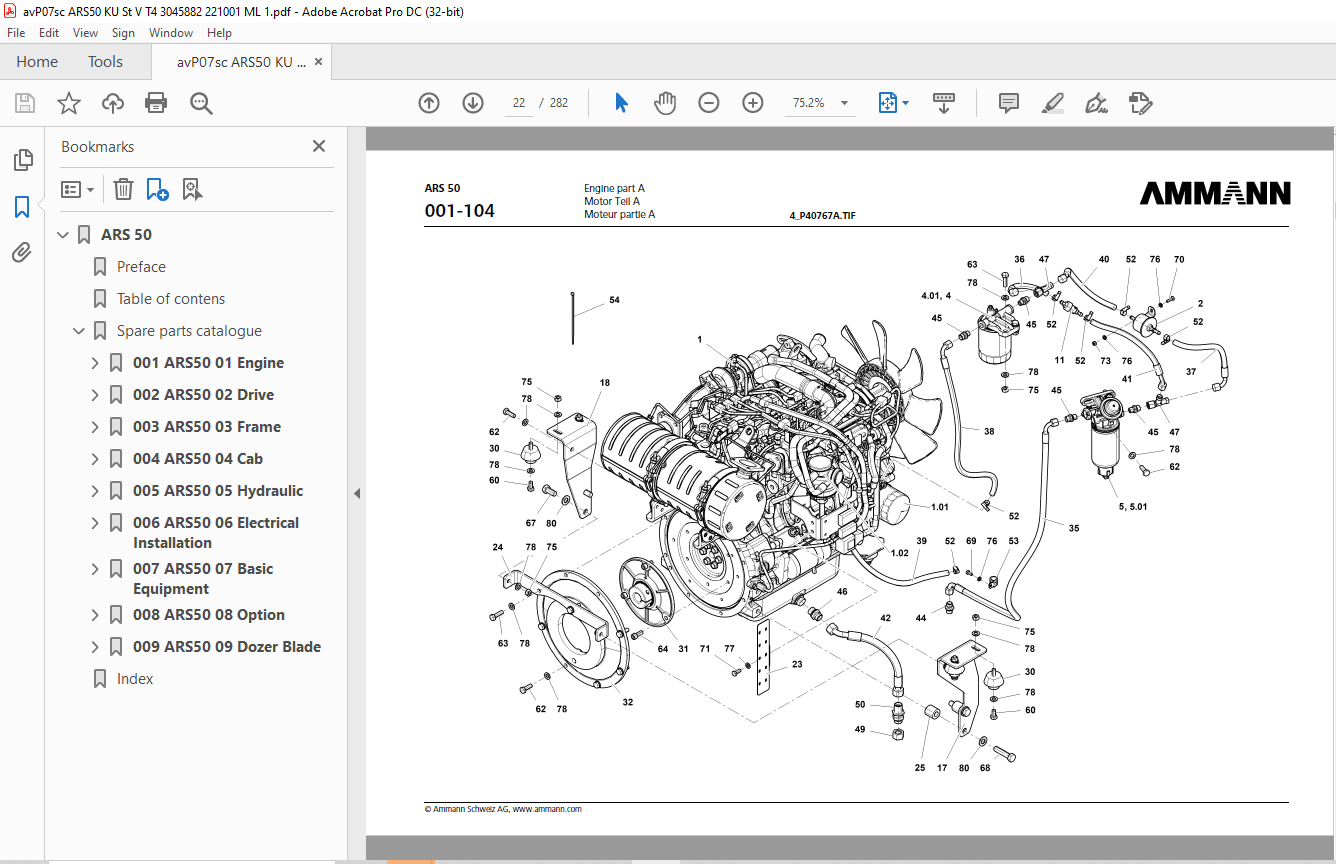Select the Spare parts catalogue bookmark label
Screen dimensions: 1336x864
(x=189, y=331)
